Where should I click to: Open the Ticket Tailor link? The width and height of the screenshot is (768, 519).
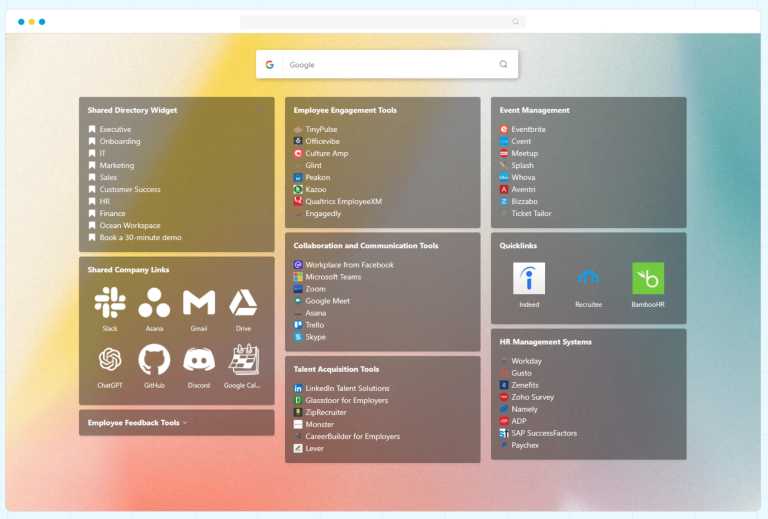point(531,213)
